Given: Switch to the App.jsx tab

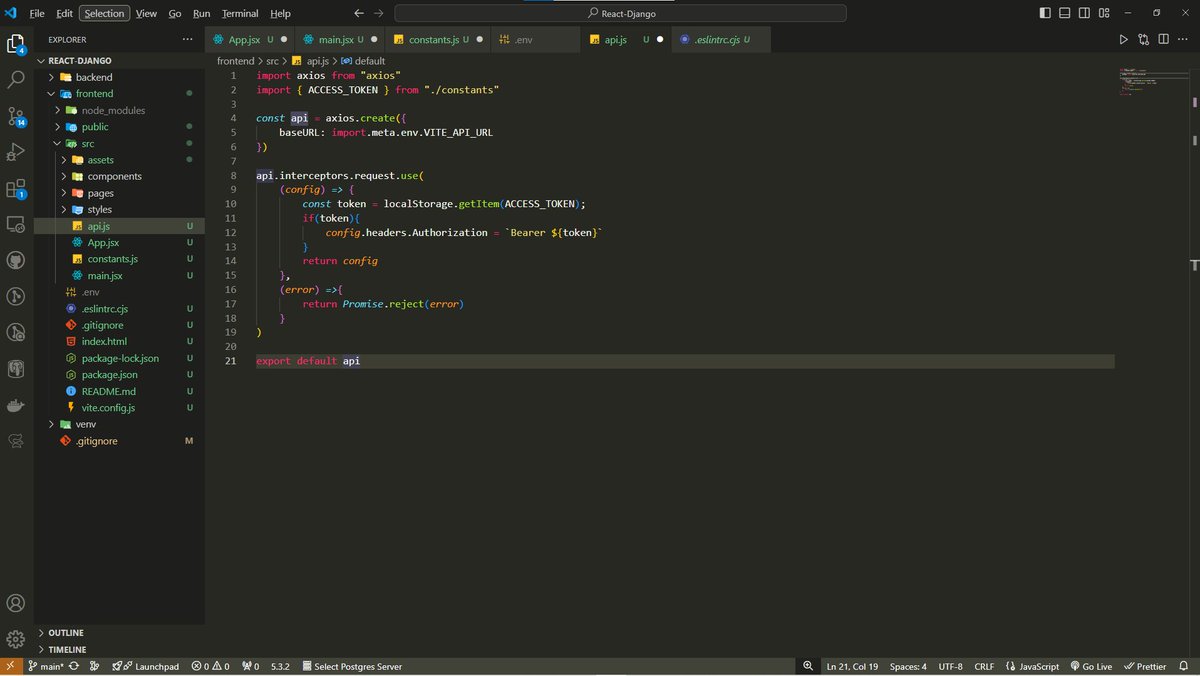Looking at the screenshot, I should 250,40.
